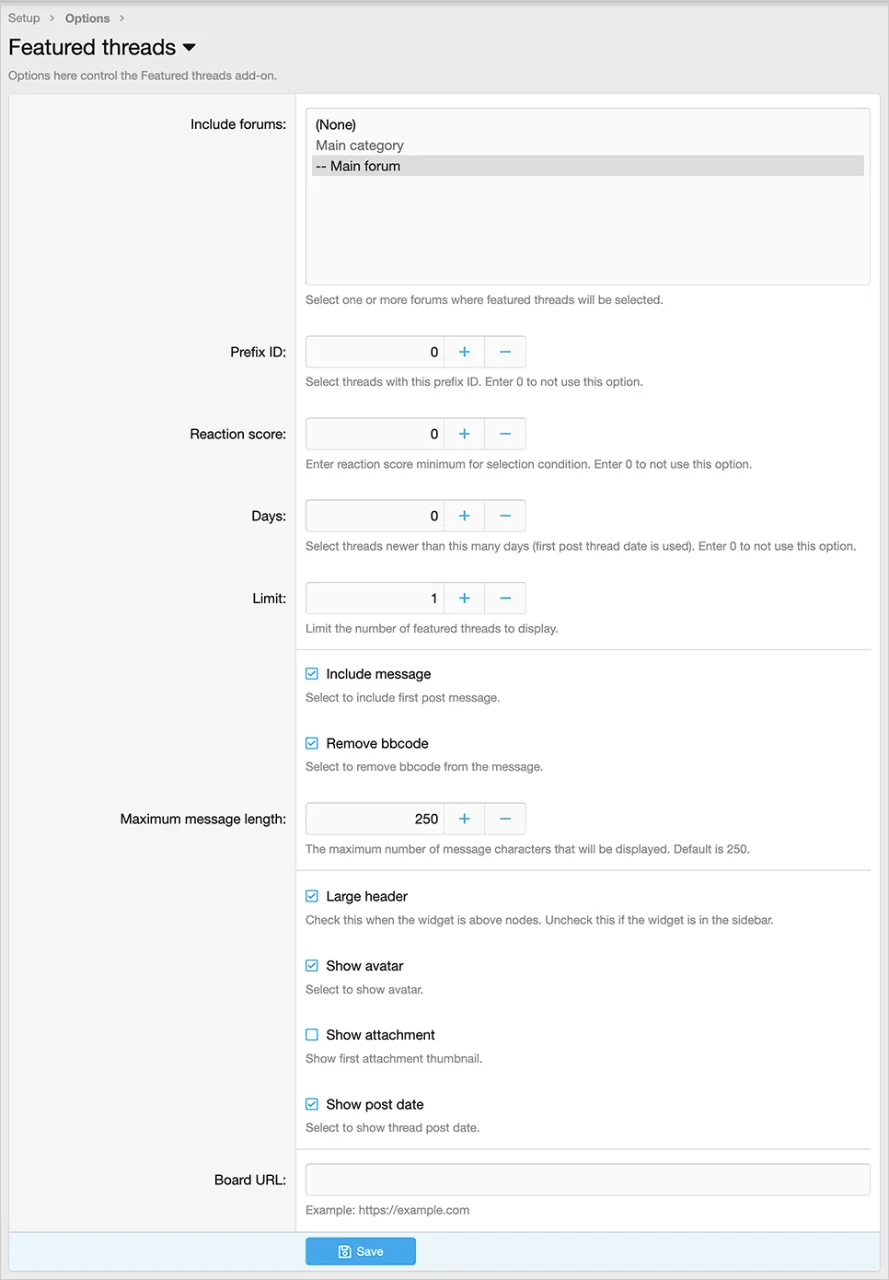
Task: Raise Maximum message length with plus
Action: tap(464, 819)
